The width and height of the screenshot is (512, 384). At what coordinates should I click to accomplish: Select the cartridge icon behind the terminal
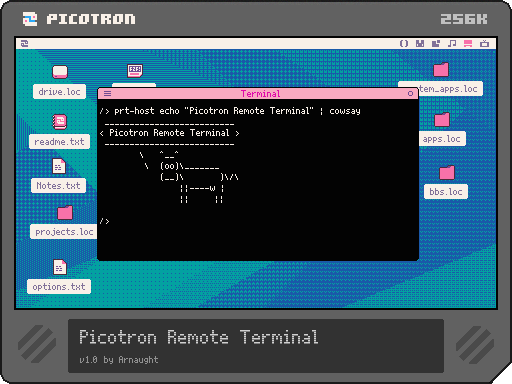tap(135, 71)
